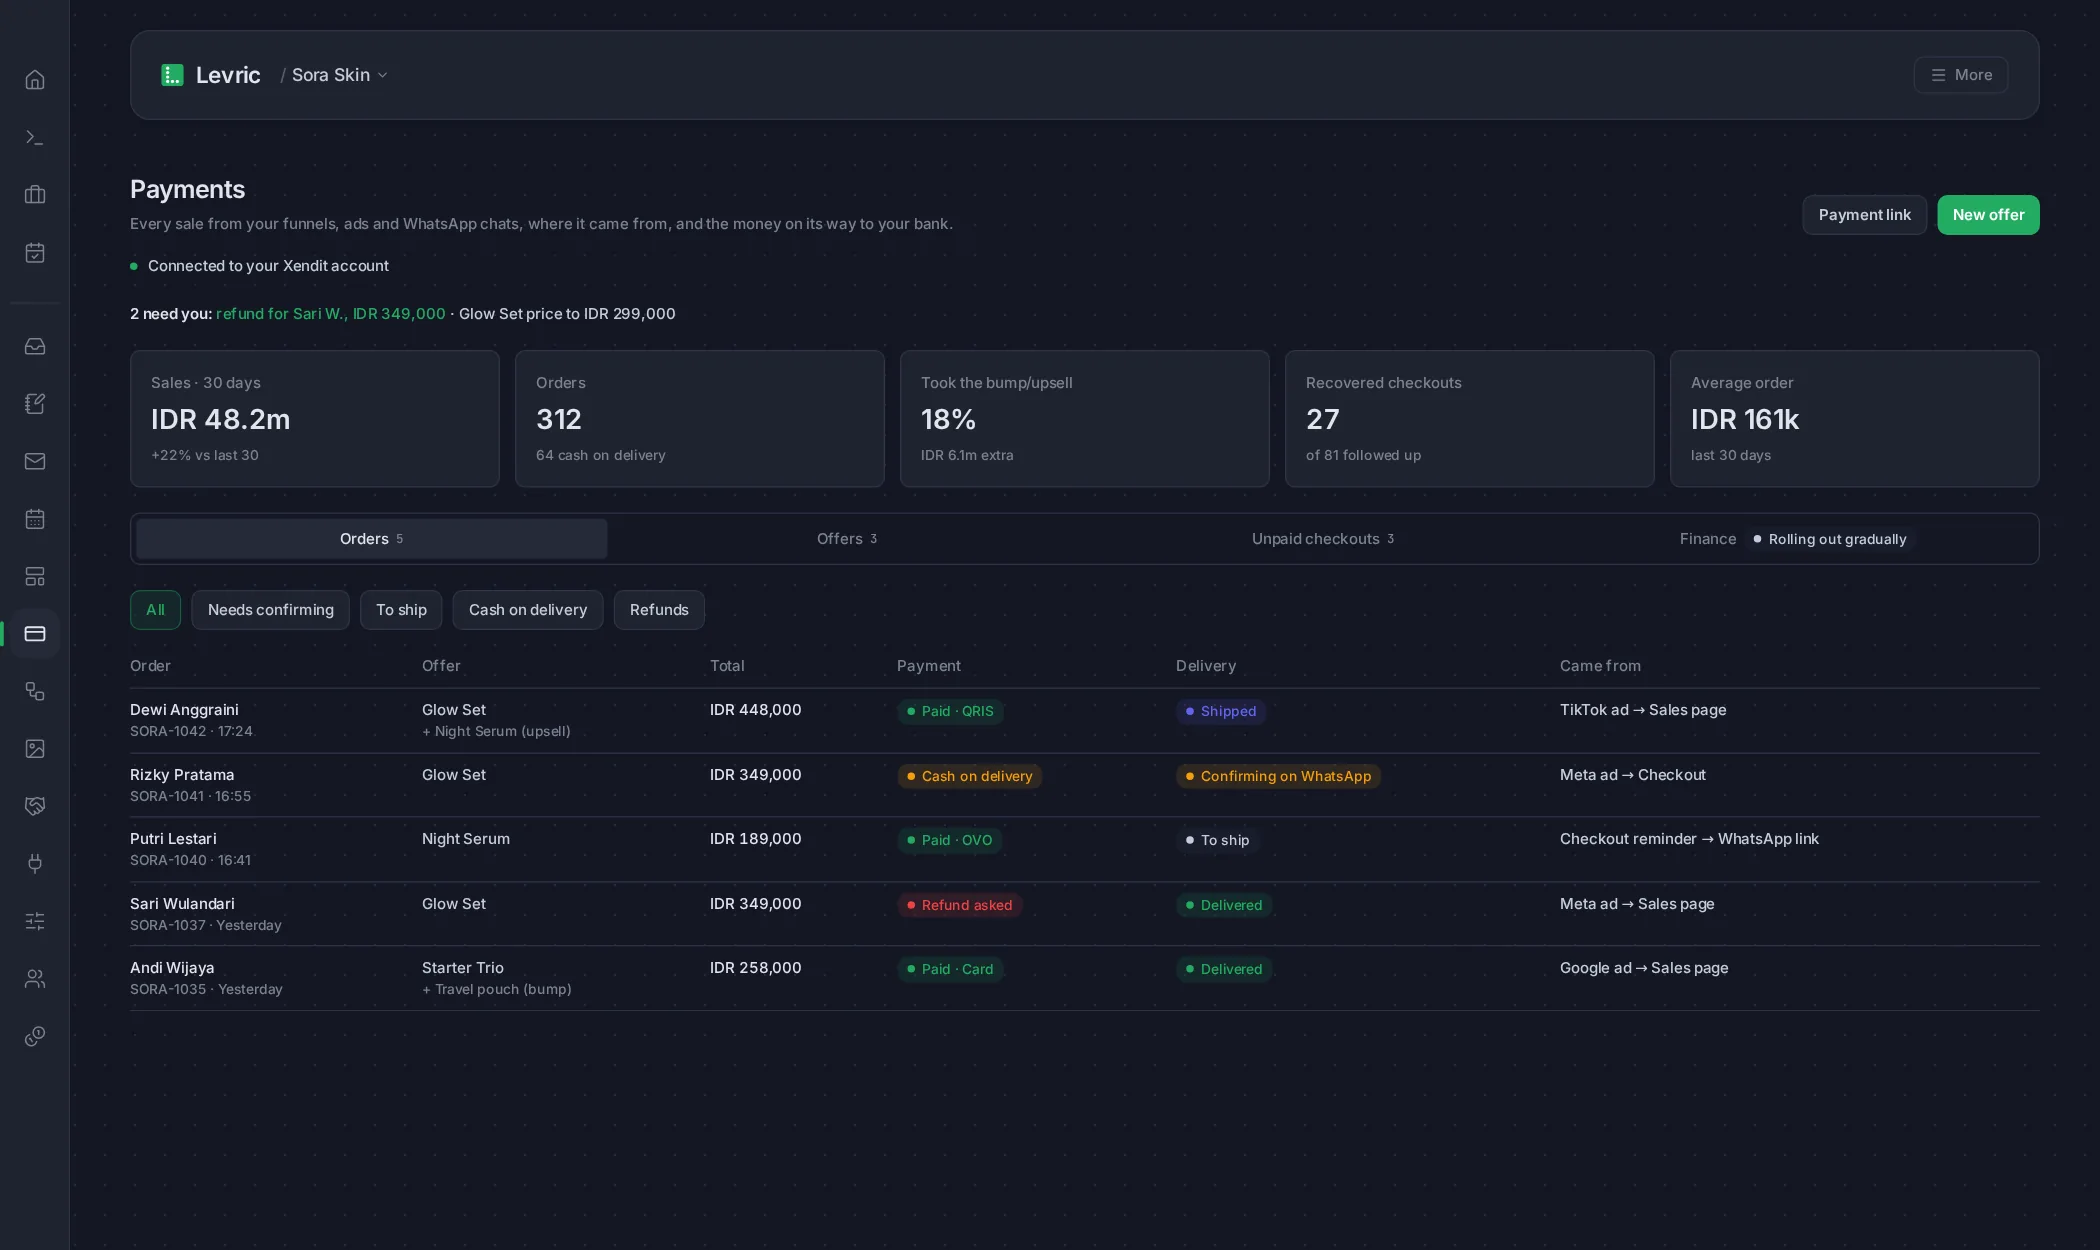The height and width of the screenshot is (1250, 2100).
Task: Open the workflow nodes icon in sidebar
Action: click(35, 691)
